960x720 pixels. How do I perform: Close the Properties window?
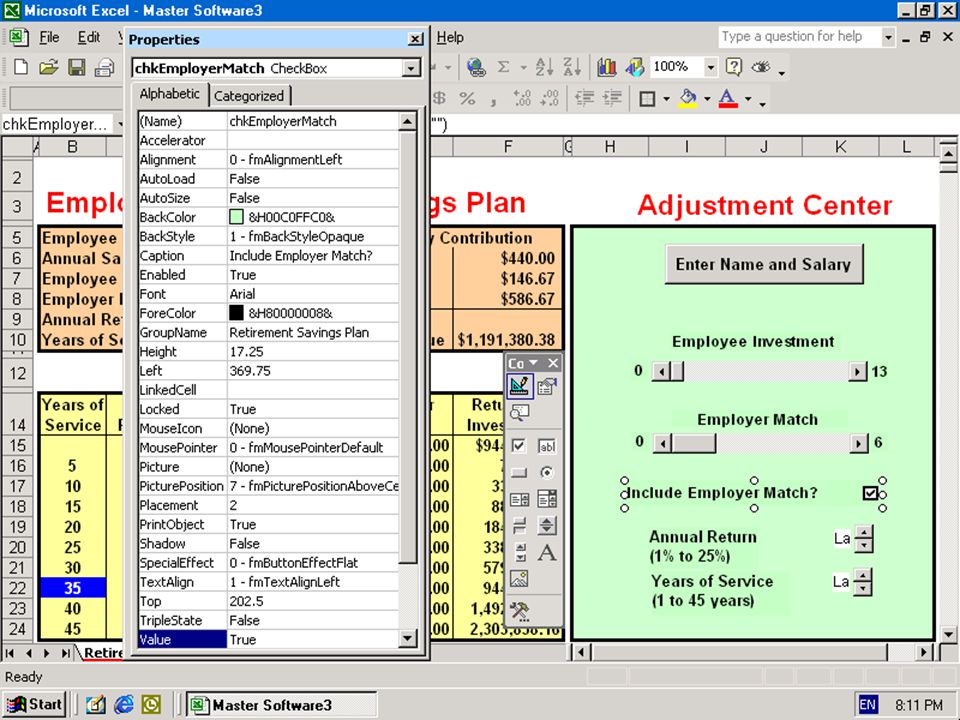click(x=416, y=39)
